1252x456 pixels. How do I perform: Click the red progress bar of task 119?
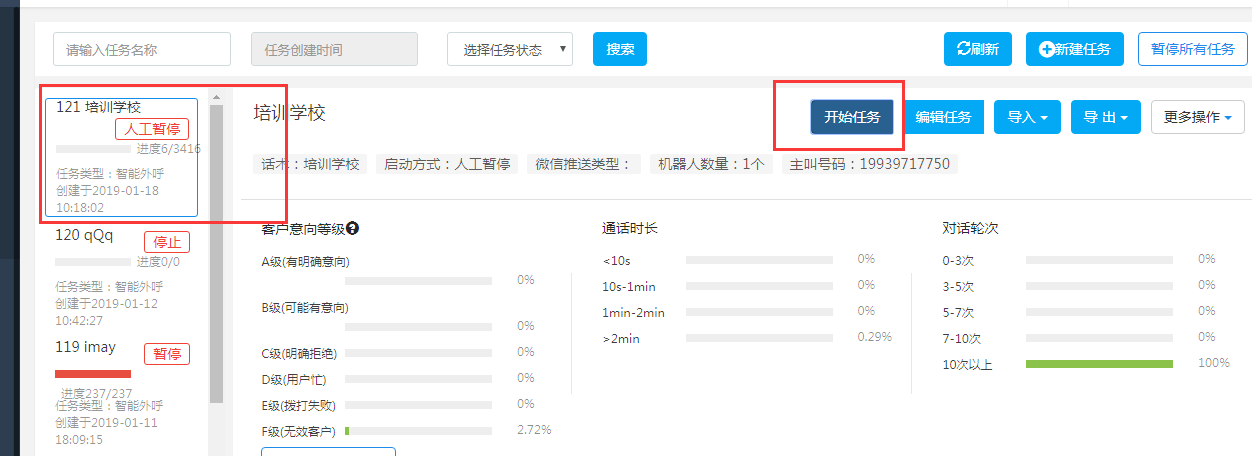[93, 374]
